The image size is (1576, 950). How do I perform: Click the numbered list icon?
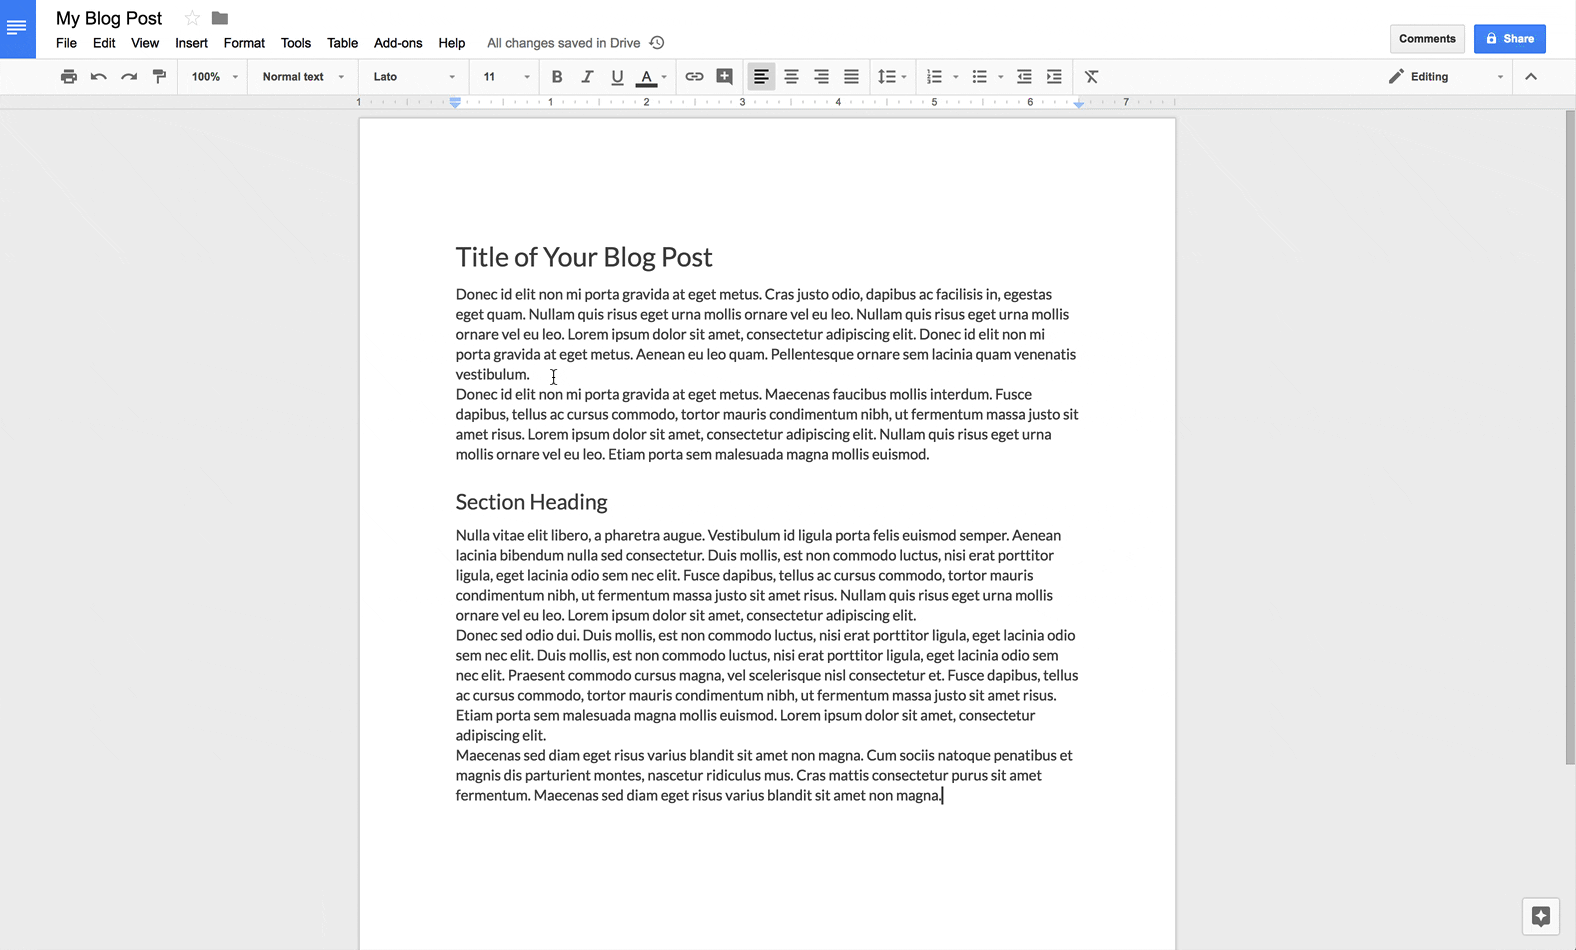[934, 77]
